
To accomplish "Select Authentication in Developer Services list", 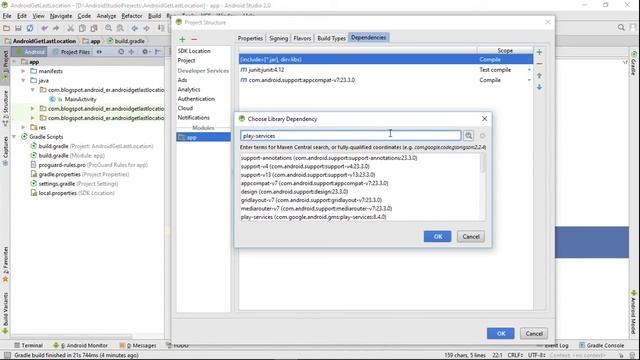I will tap(196, 99).
